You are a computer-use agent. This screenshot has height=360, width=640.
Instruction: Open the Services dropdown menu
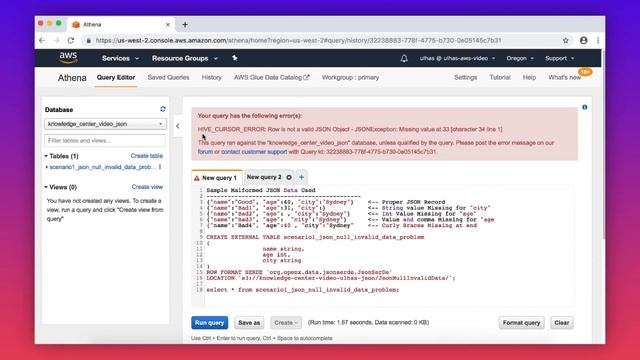click(x=120, y=58)
